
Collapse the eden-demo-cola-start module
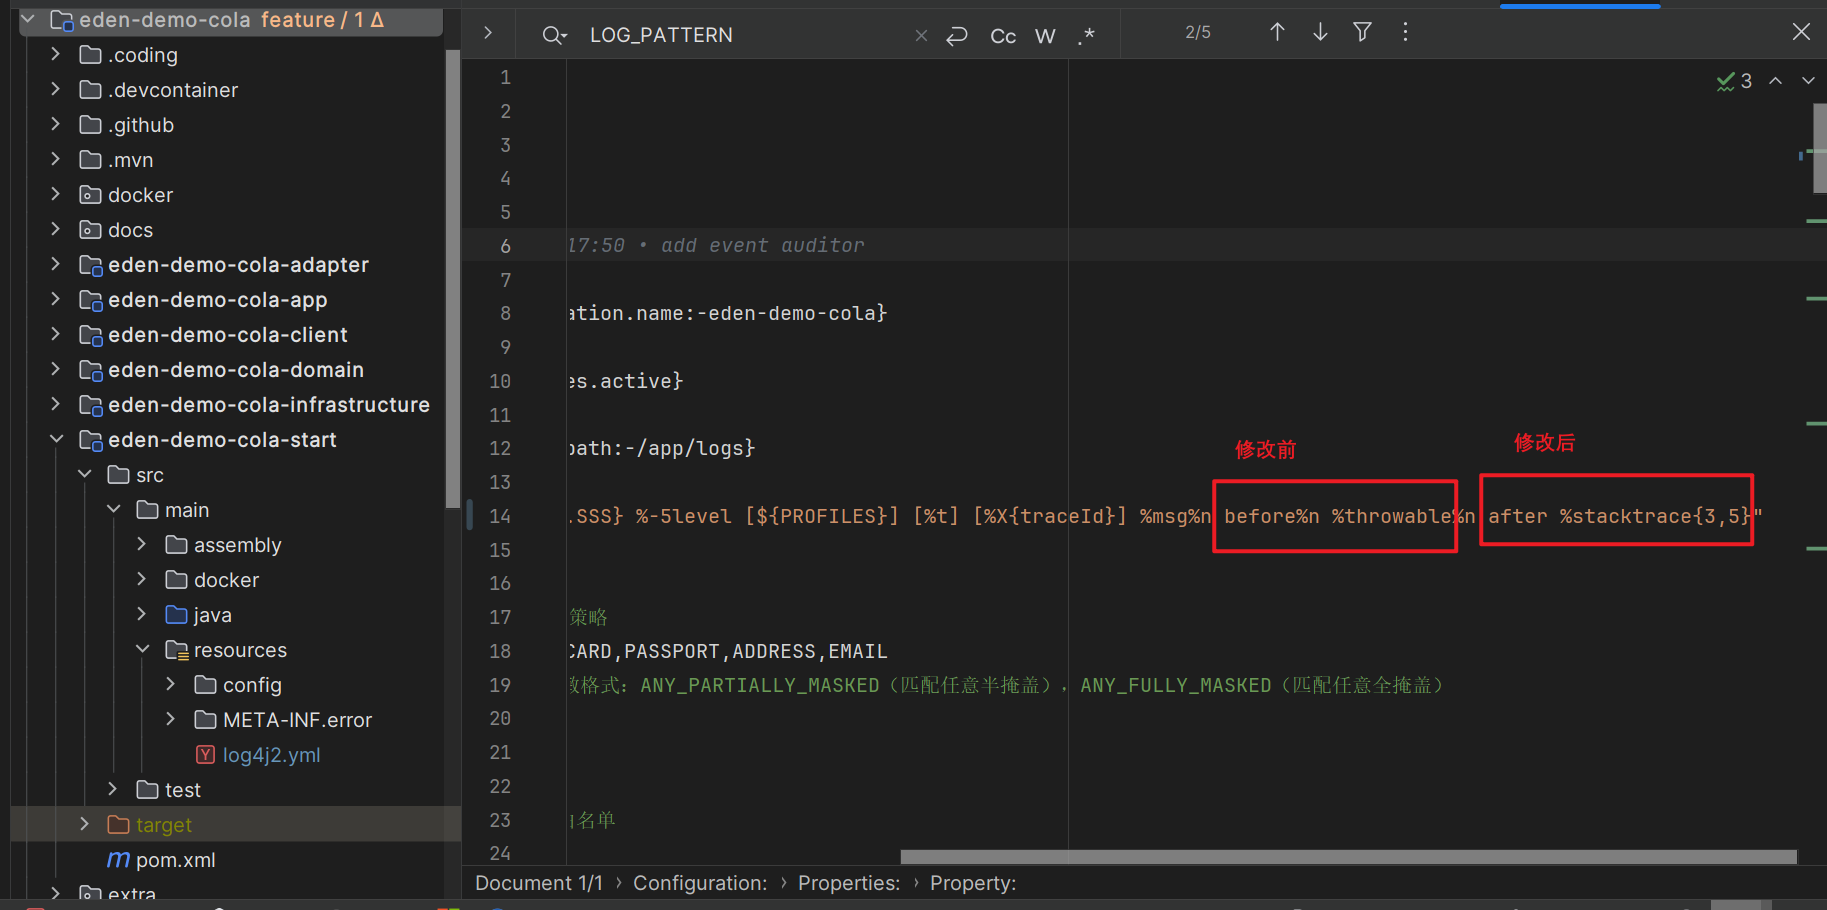tap(57, 440)
